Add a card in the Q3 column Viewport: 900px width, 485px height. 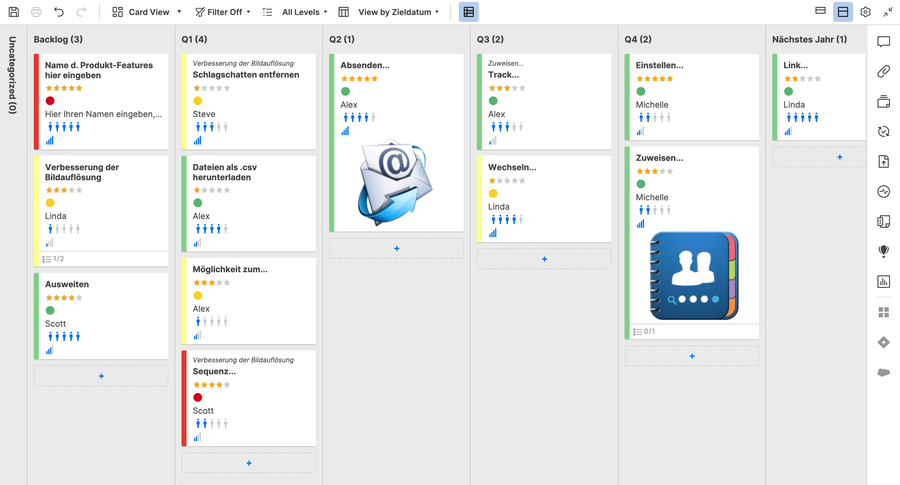click(x=544, y=259)
